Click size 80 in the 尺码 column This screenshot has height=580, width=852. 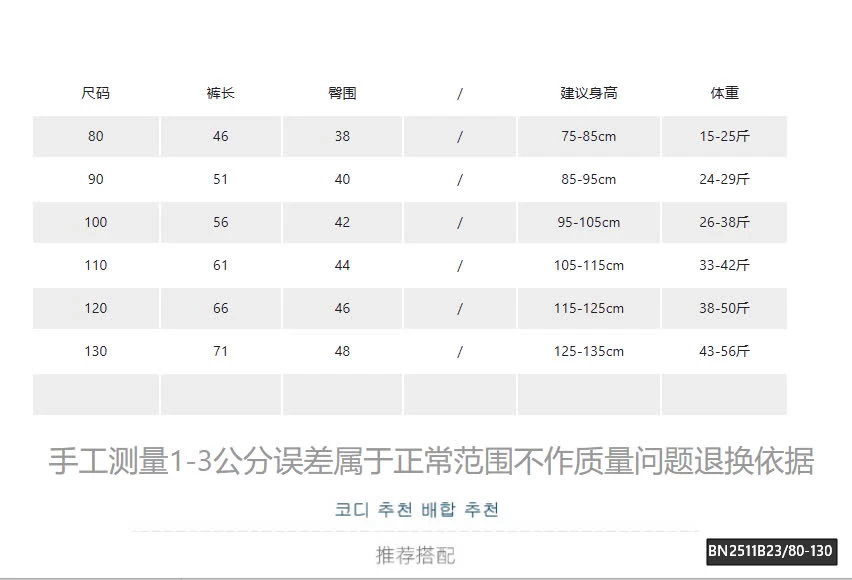click(95, 136)
